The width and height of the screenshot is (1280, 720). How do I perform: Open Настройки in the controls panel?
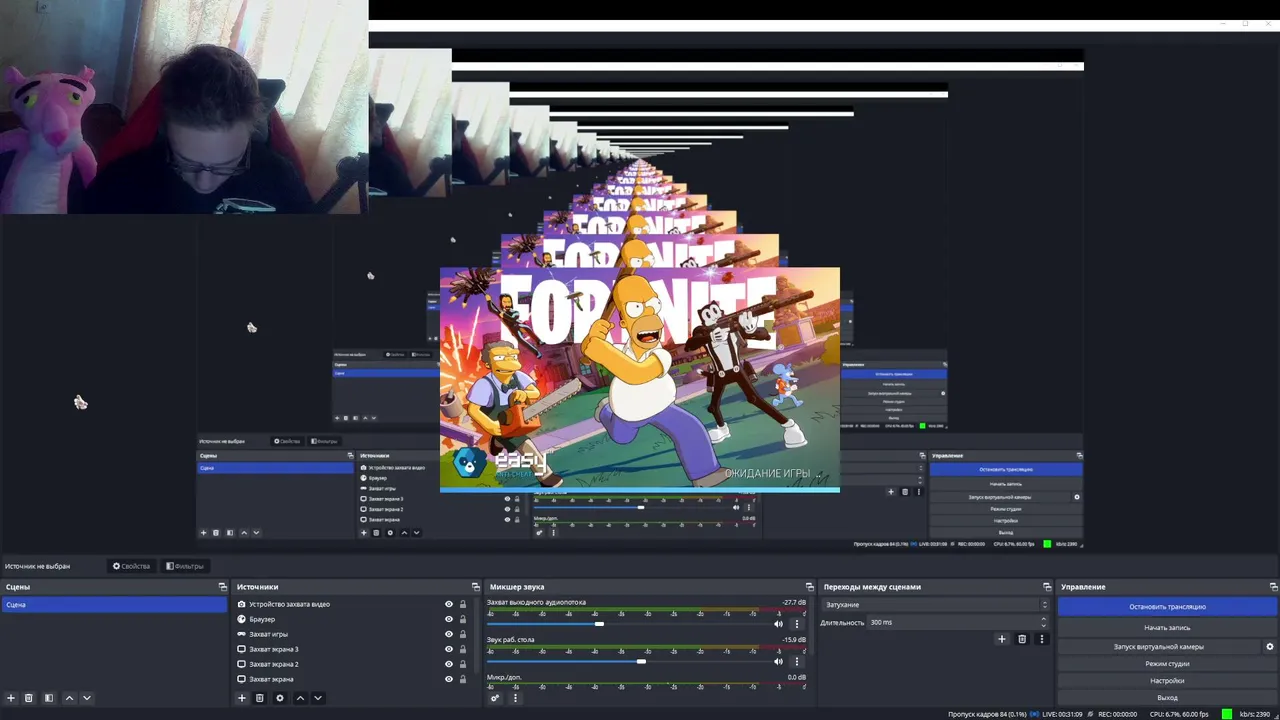point(1167,681)
